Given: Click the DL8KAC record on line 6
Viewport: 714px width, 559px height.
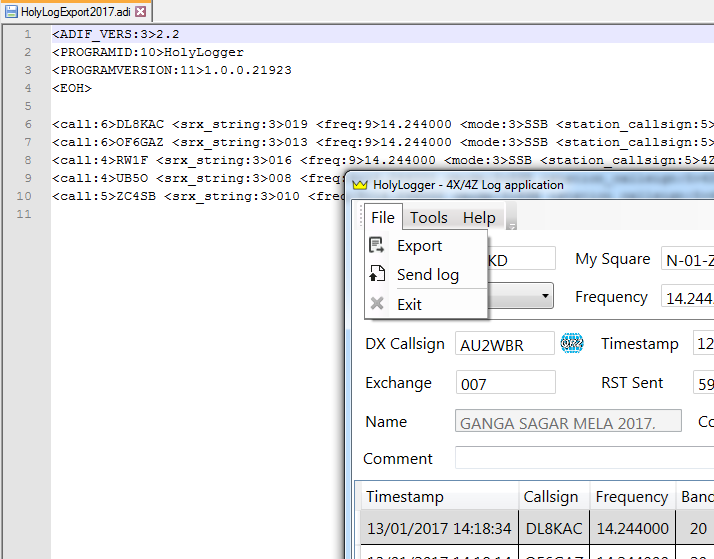Looking at the screenshot, I should (382, 124).
